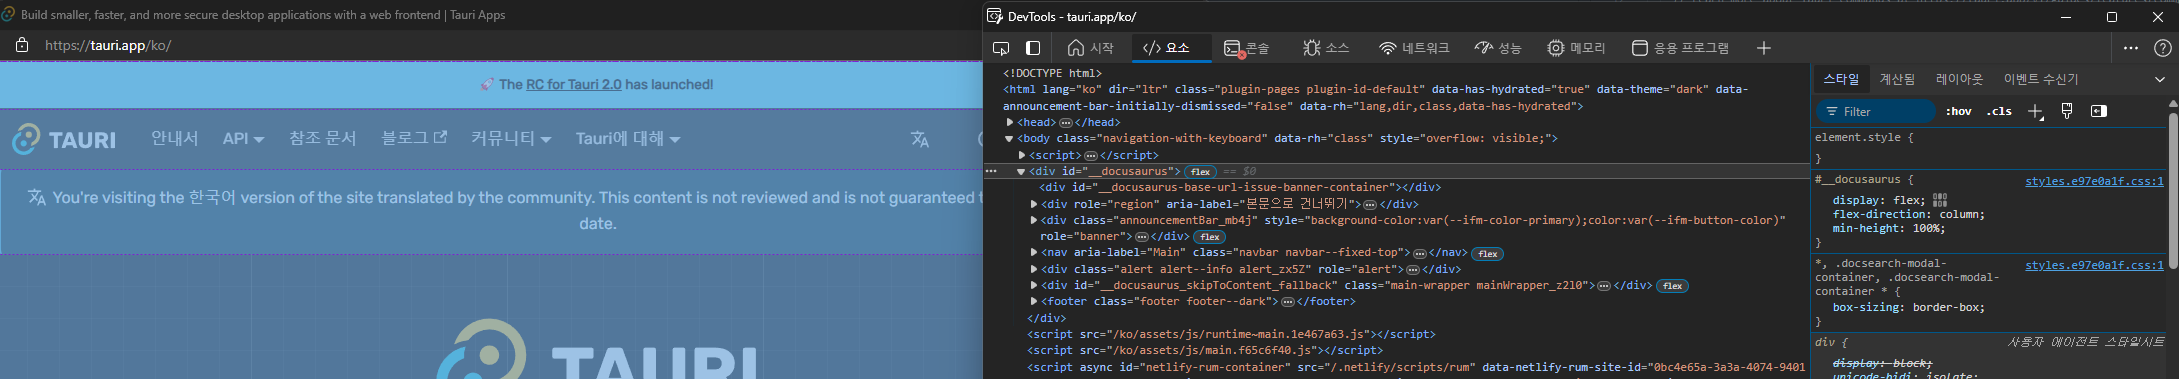Expand the div role="region" node
2179x379 pixels.
[x=1034, y=204]
